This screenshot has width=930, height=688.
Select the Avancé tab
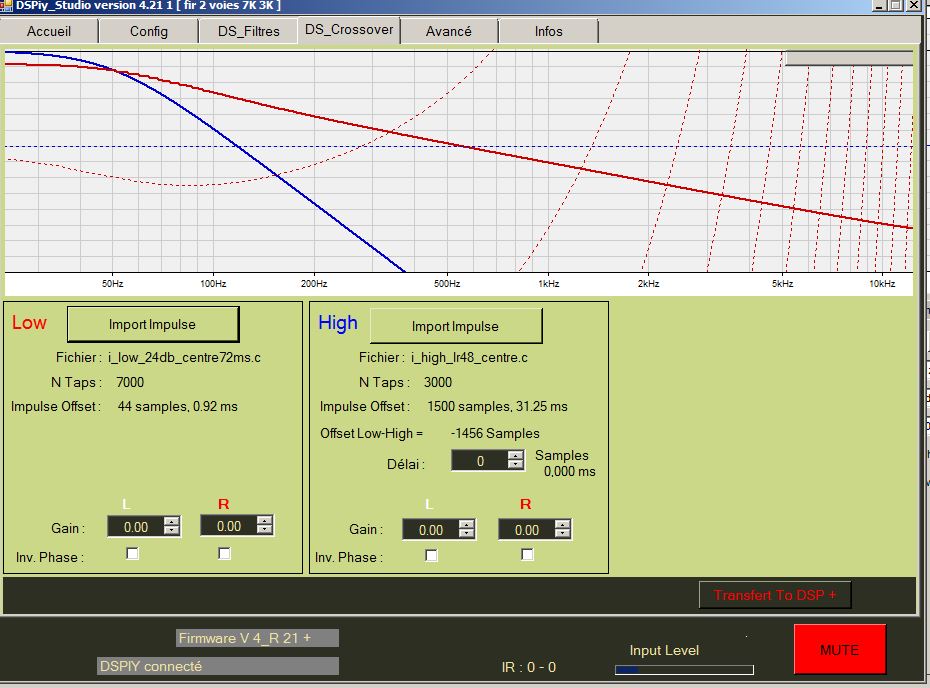(x=448, y=31)
